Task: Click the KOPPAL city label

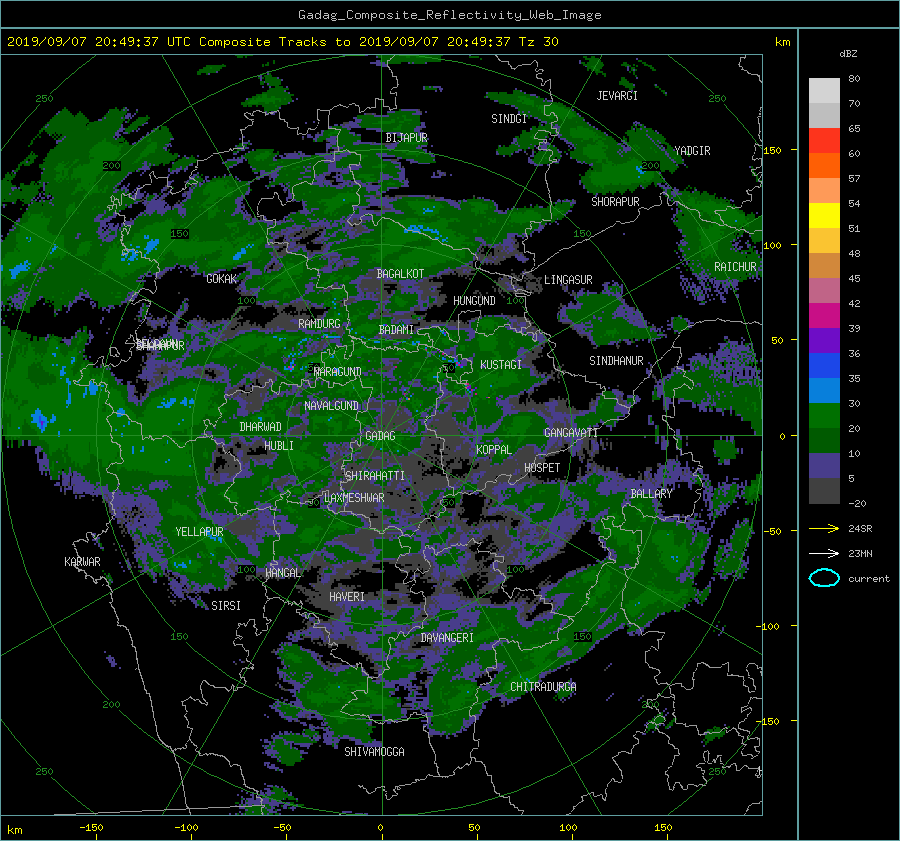Action: pos(494,450)
